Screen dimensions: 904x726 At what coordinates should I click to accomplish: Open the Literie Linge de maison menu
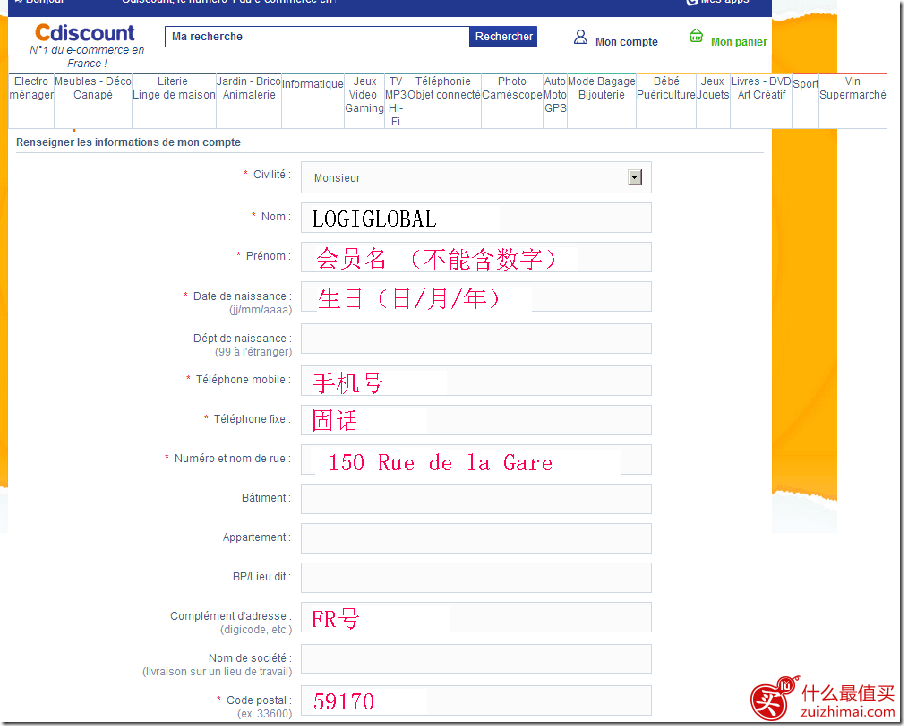pos(174,88)
